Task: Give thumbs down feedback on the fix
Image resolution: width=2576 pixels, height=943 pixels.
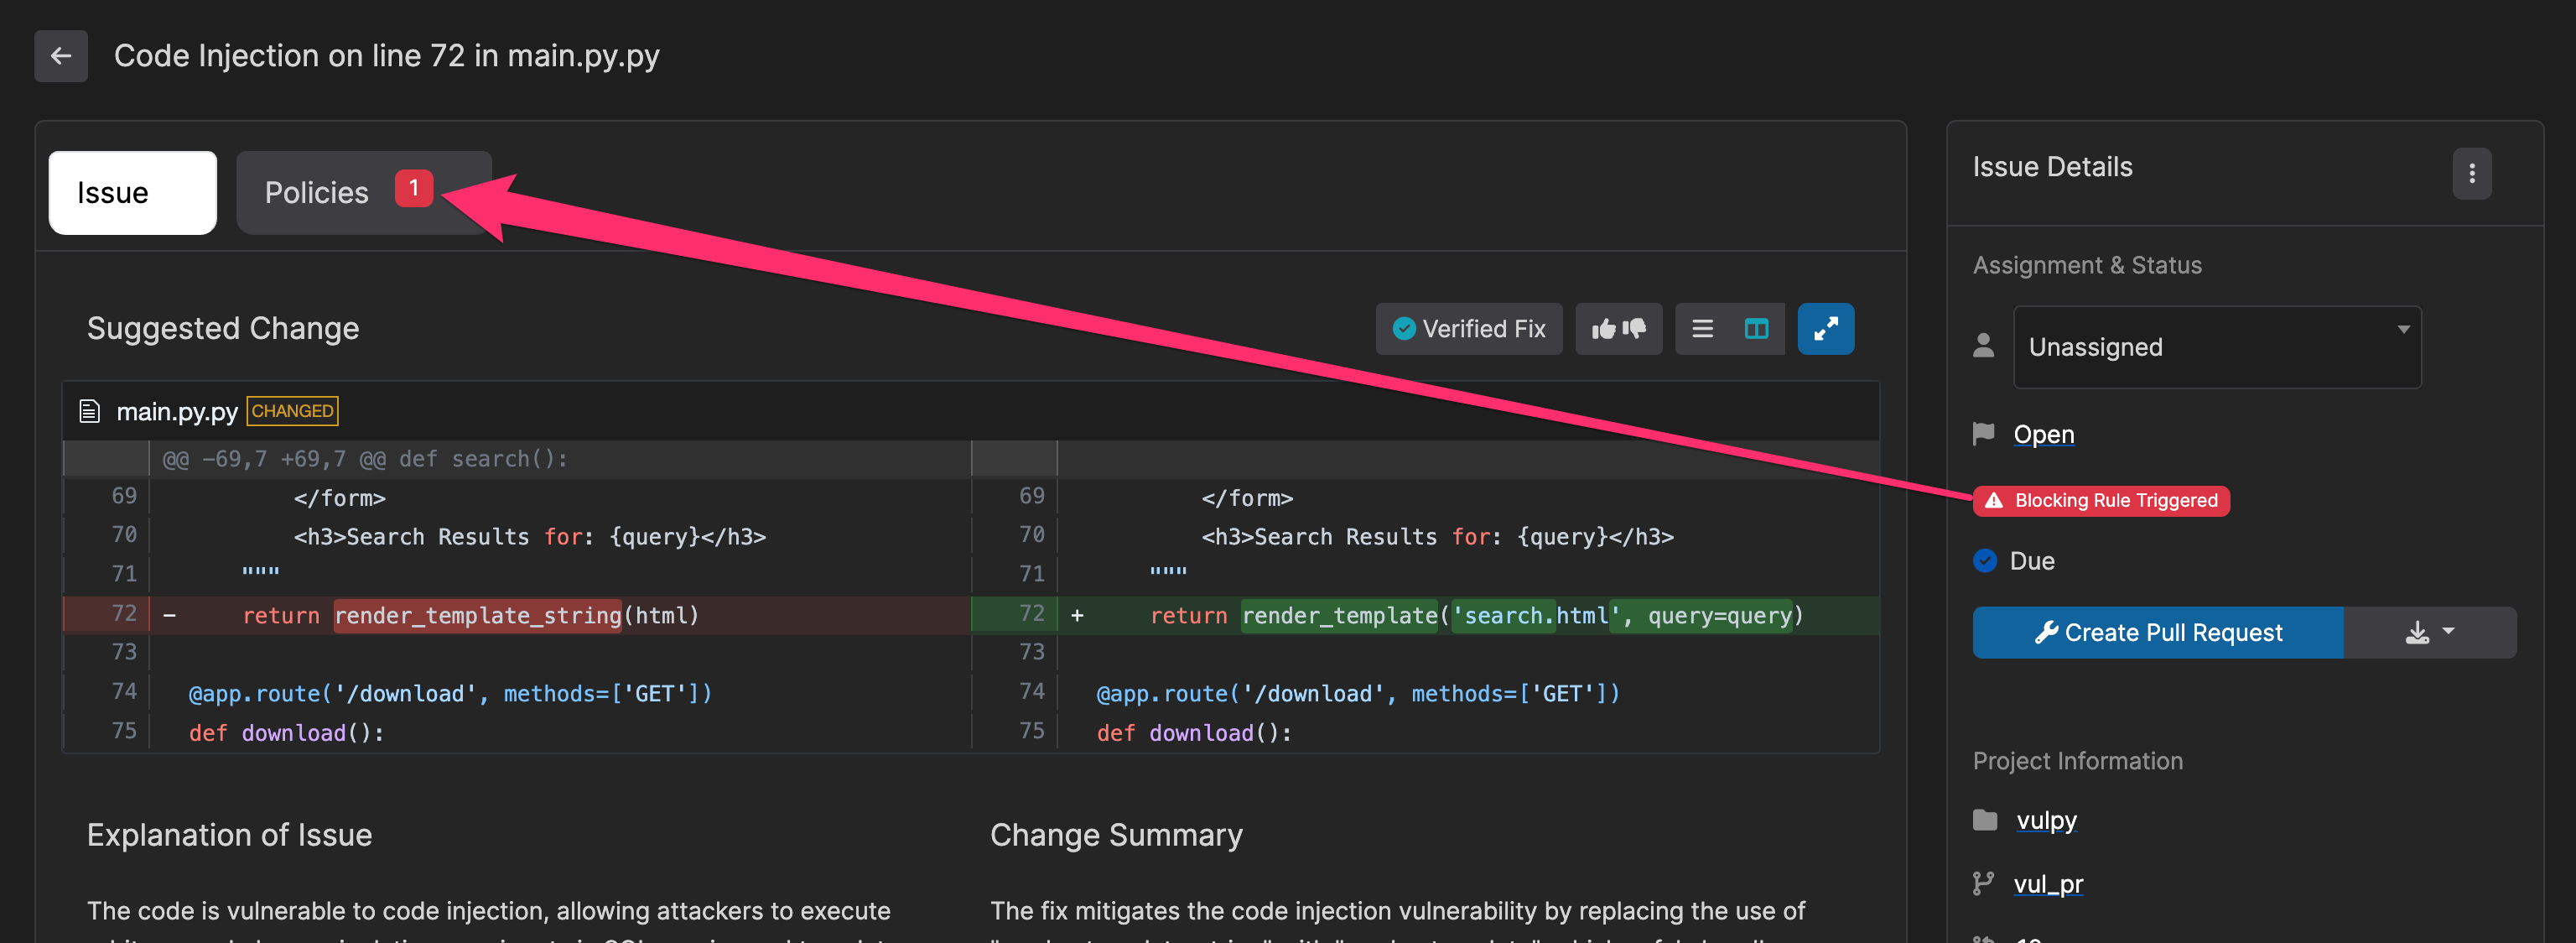Action: tap(1634, 329)
